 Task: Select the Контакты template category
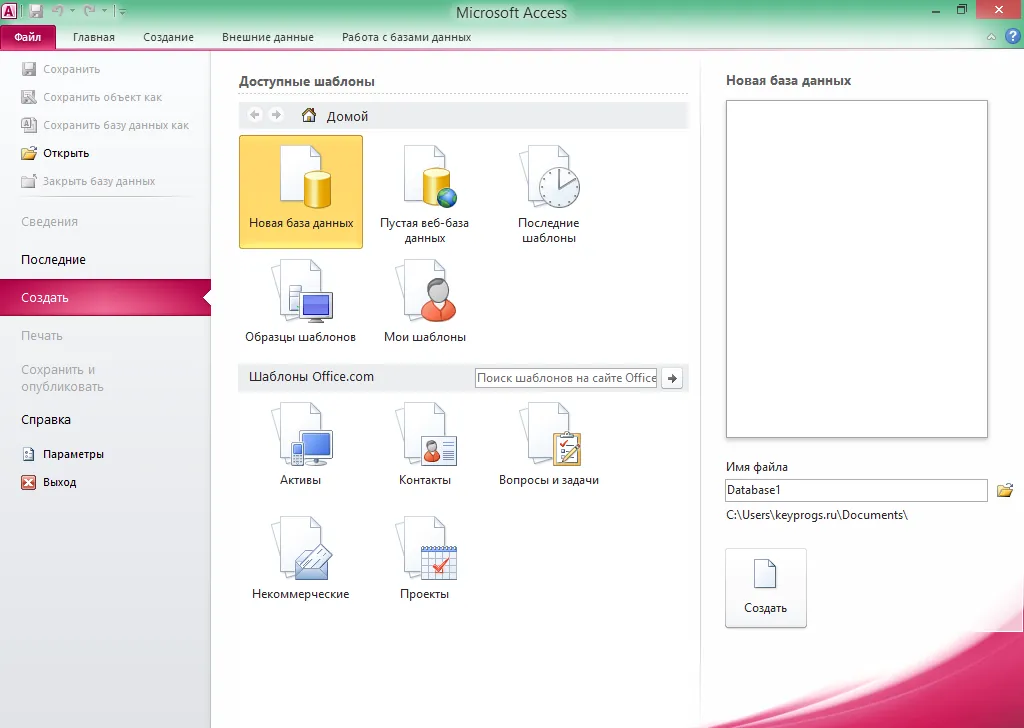424,444
